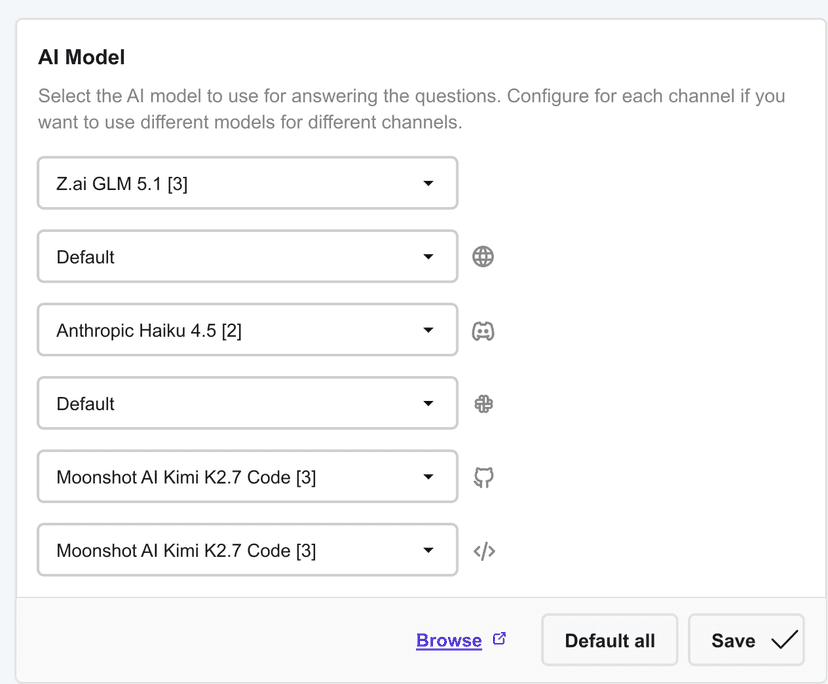828x684 pixels.
Task: Open the Anthropic Haiku 4.5 [2] dropdown
Action: pos(247,330)
